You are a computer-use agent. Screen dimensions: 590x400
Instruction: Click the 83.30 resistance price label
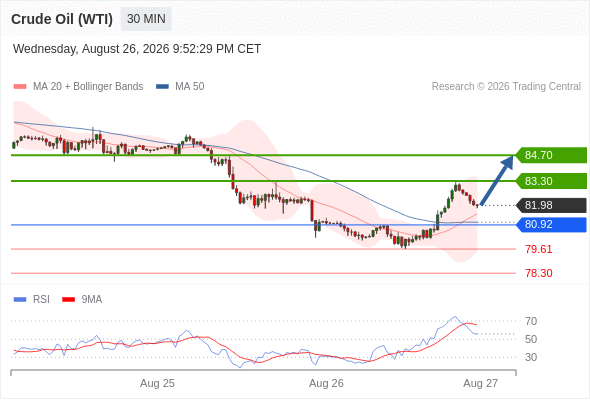pyautogui.click(x=551, y=181)
